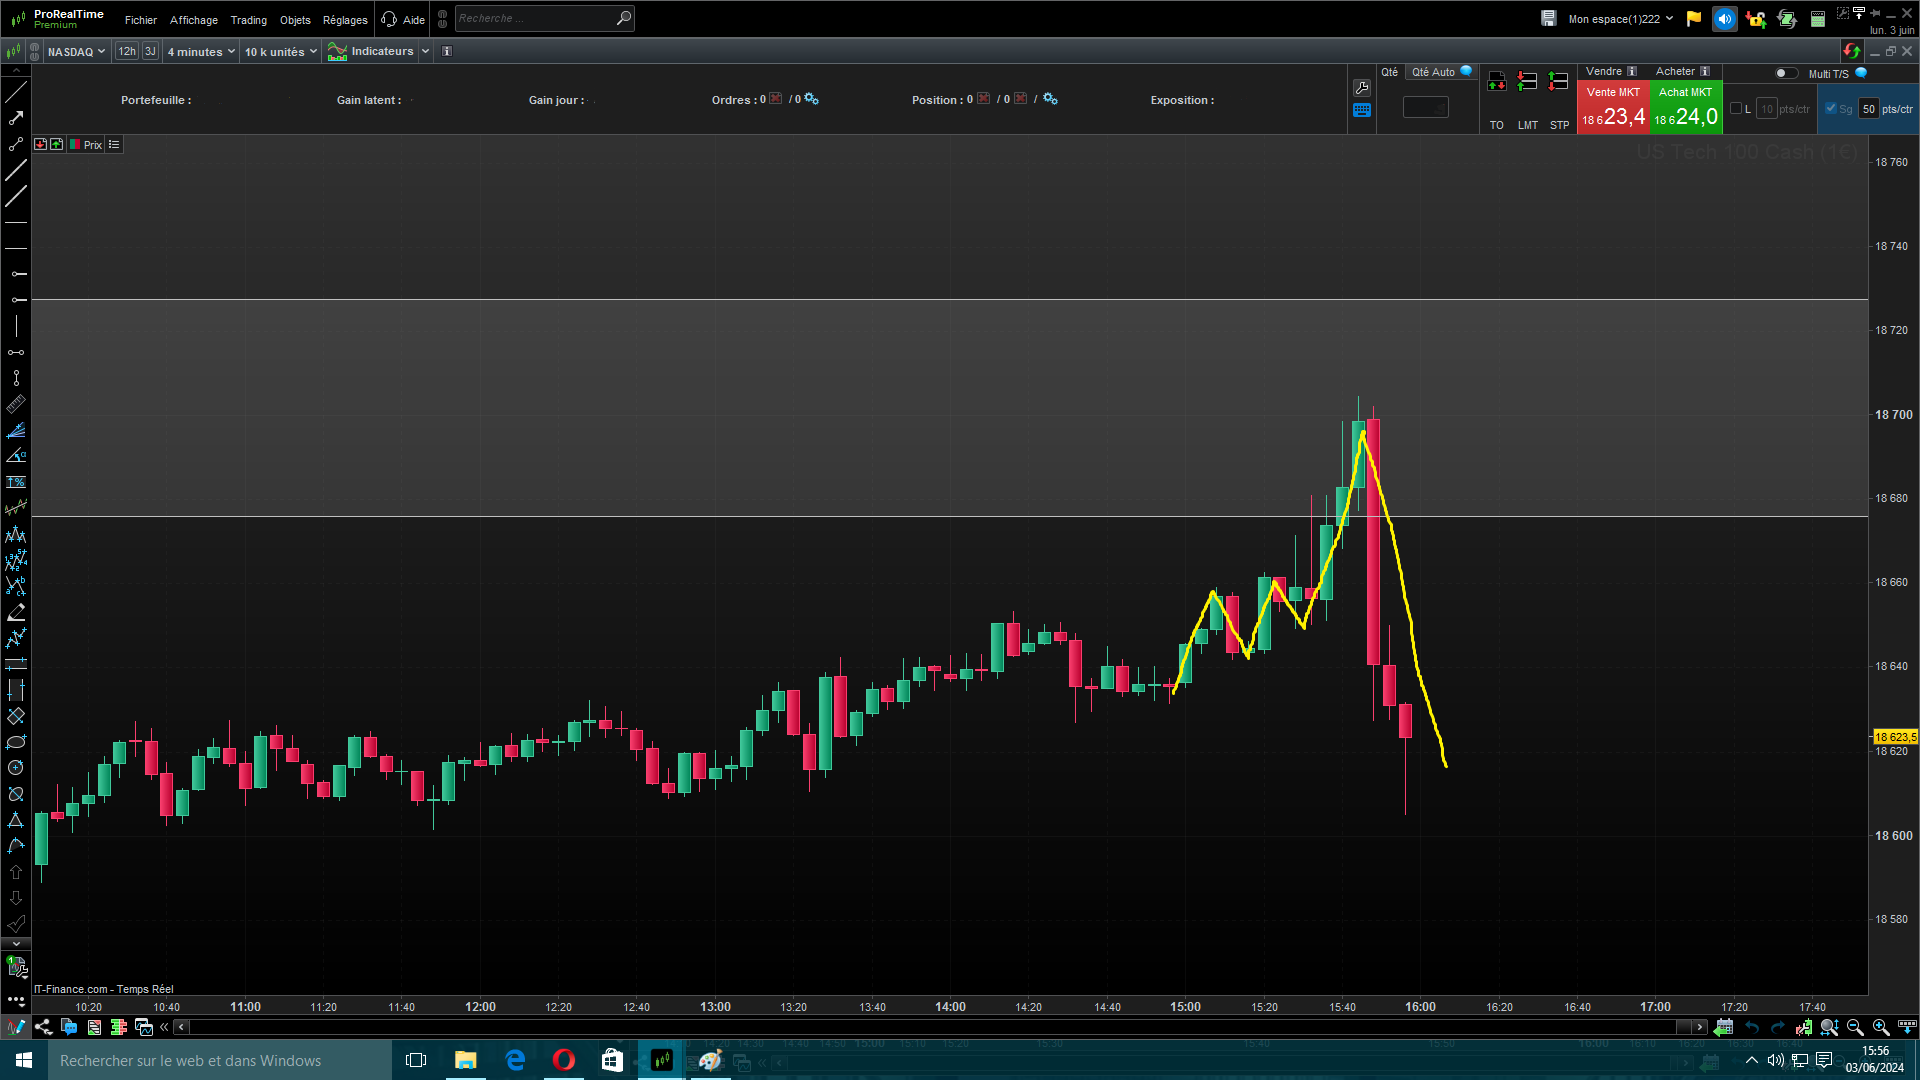Screen dimensions: 1920x1080
Task: Select the STP stop order icon
Action: pos(1558,82)
